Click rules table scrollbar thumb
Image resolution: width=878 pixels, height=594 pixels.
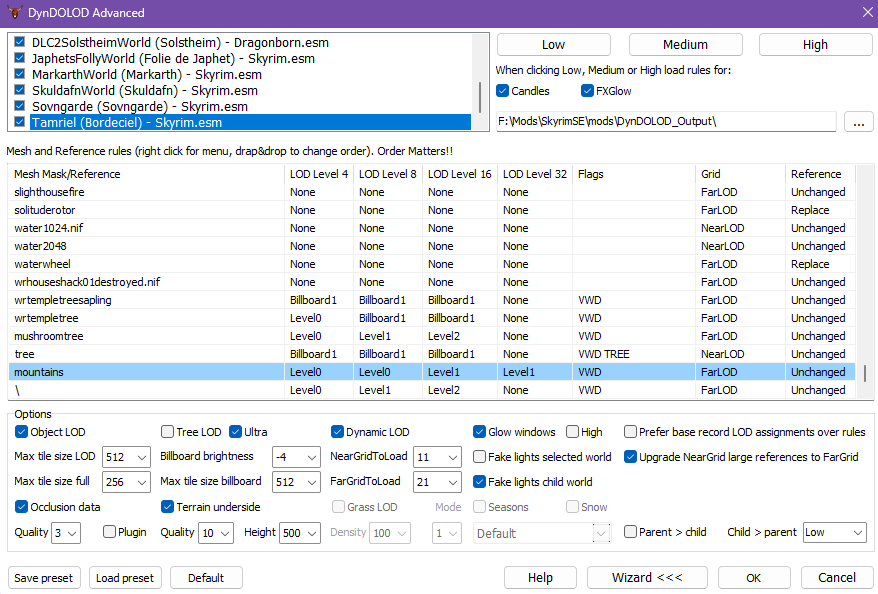(x=865, y=373)
